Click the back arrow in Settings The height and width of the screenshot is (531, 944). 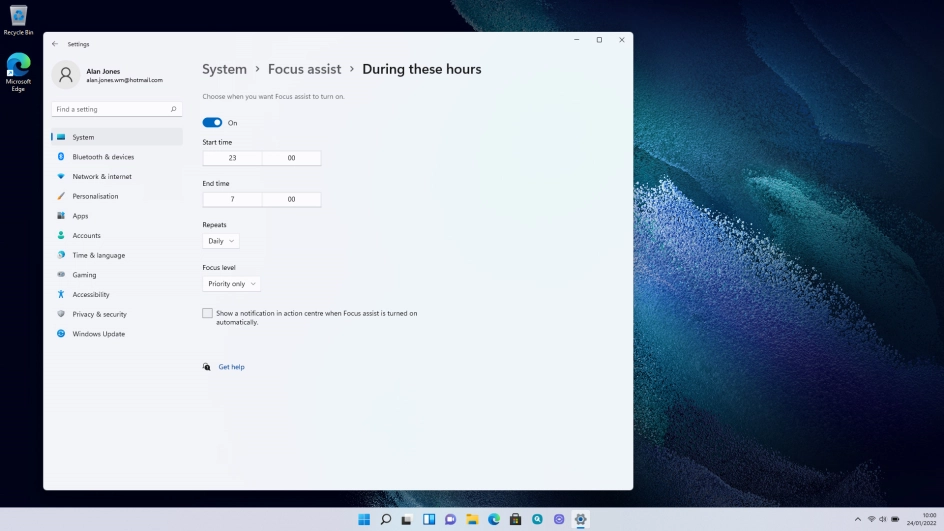click(x=55, y=44)
